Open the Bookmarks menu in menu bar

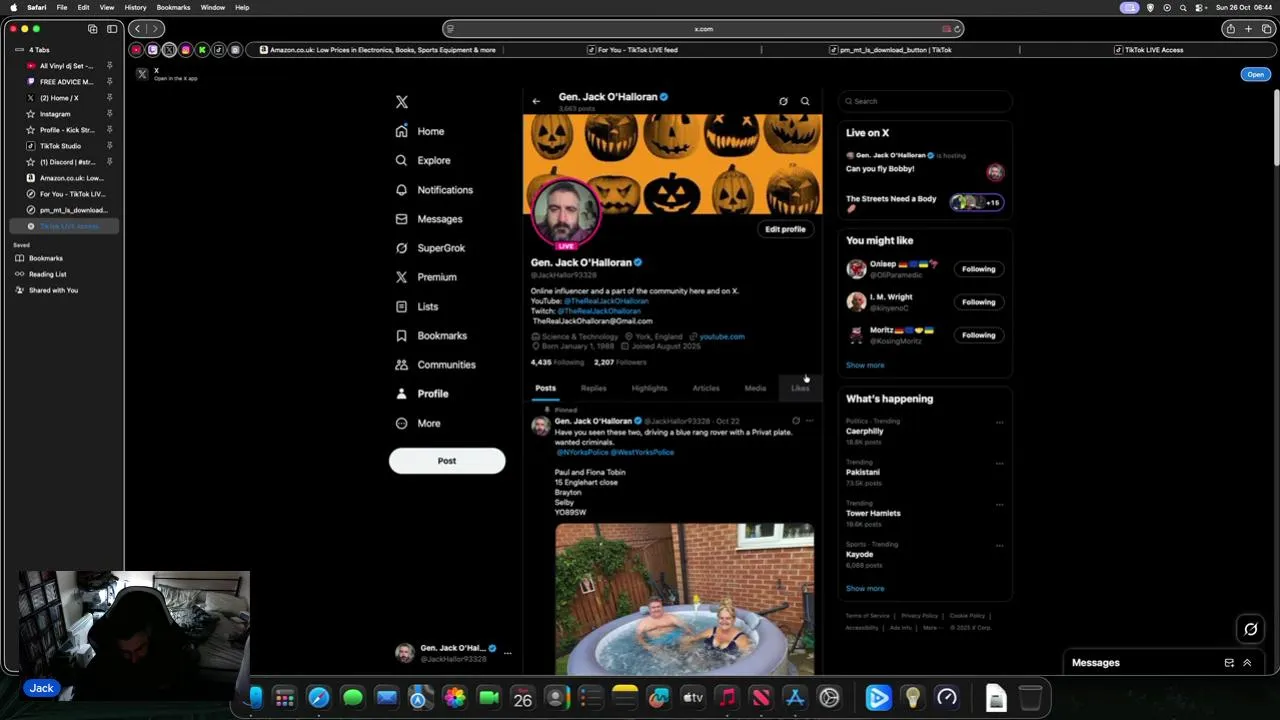173,7
